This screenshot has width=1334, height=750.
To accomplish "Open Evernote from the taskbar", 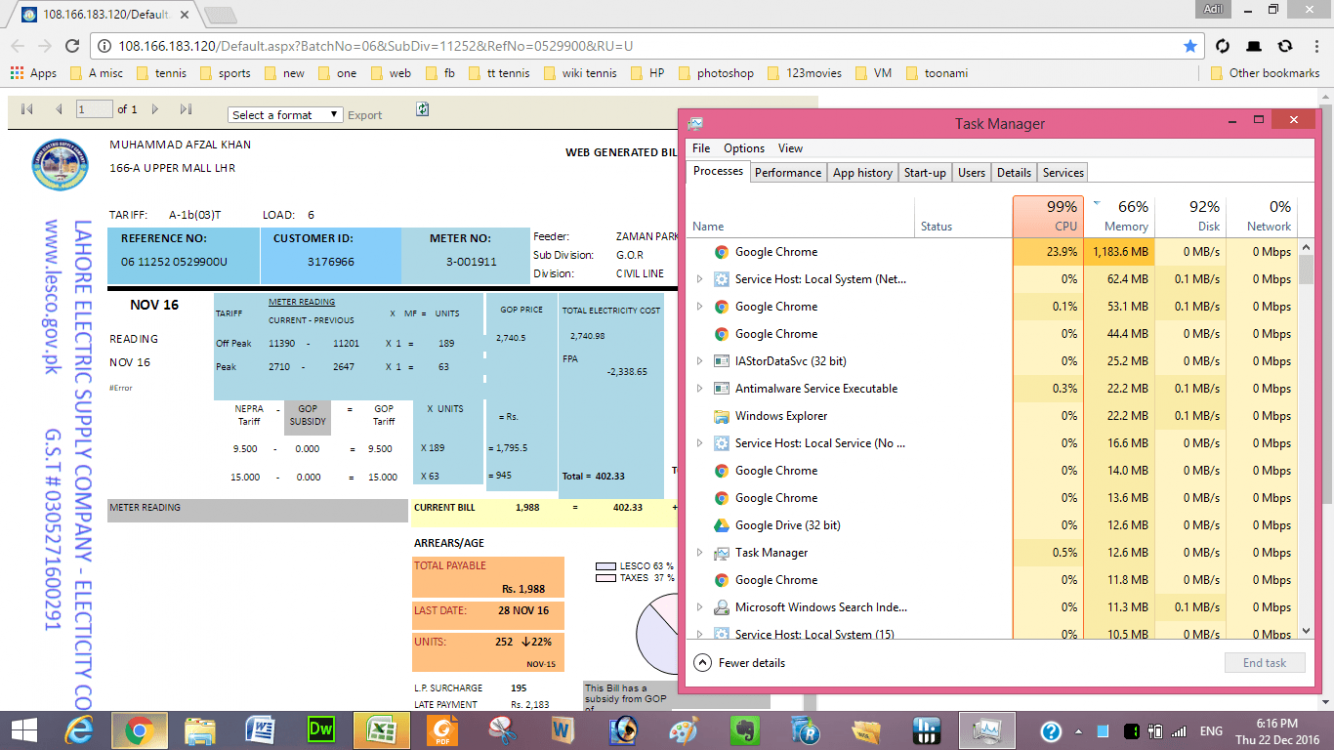I will pyautogui.click(x=743, y=731).
